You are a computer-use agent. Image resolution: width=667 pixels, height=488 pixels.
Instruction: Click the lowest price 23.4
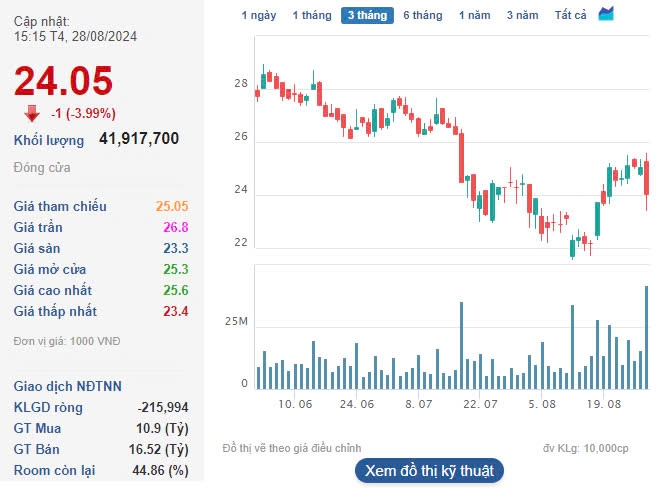coord(176,311)
